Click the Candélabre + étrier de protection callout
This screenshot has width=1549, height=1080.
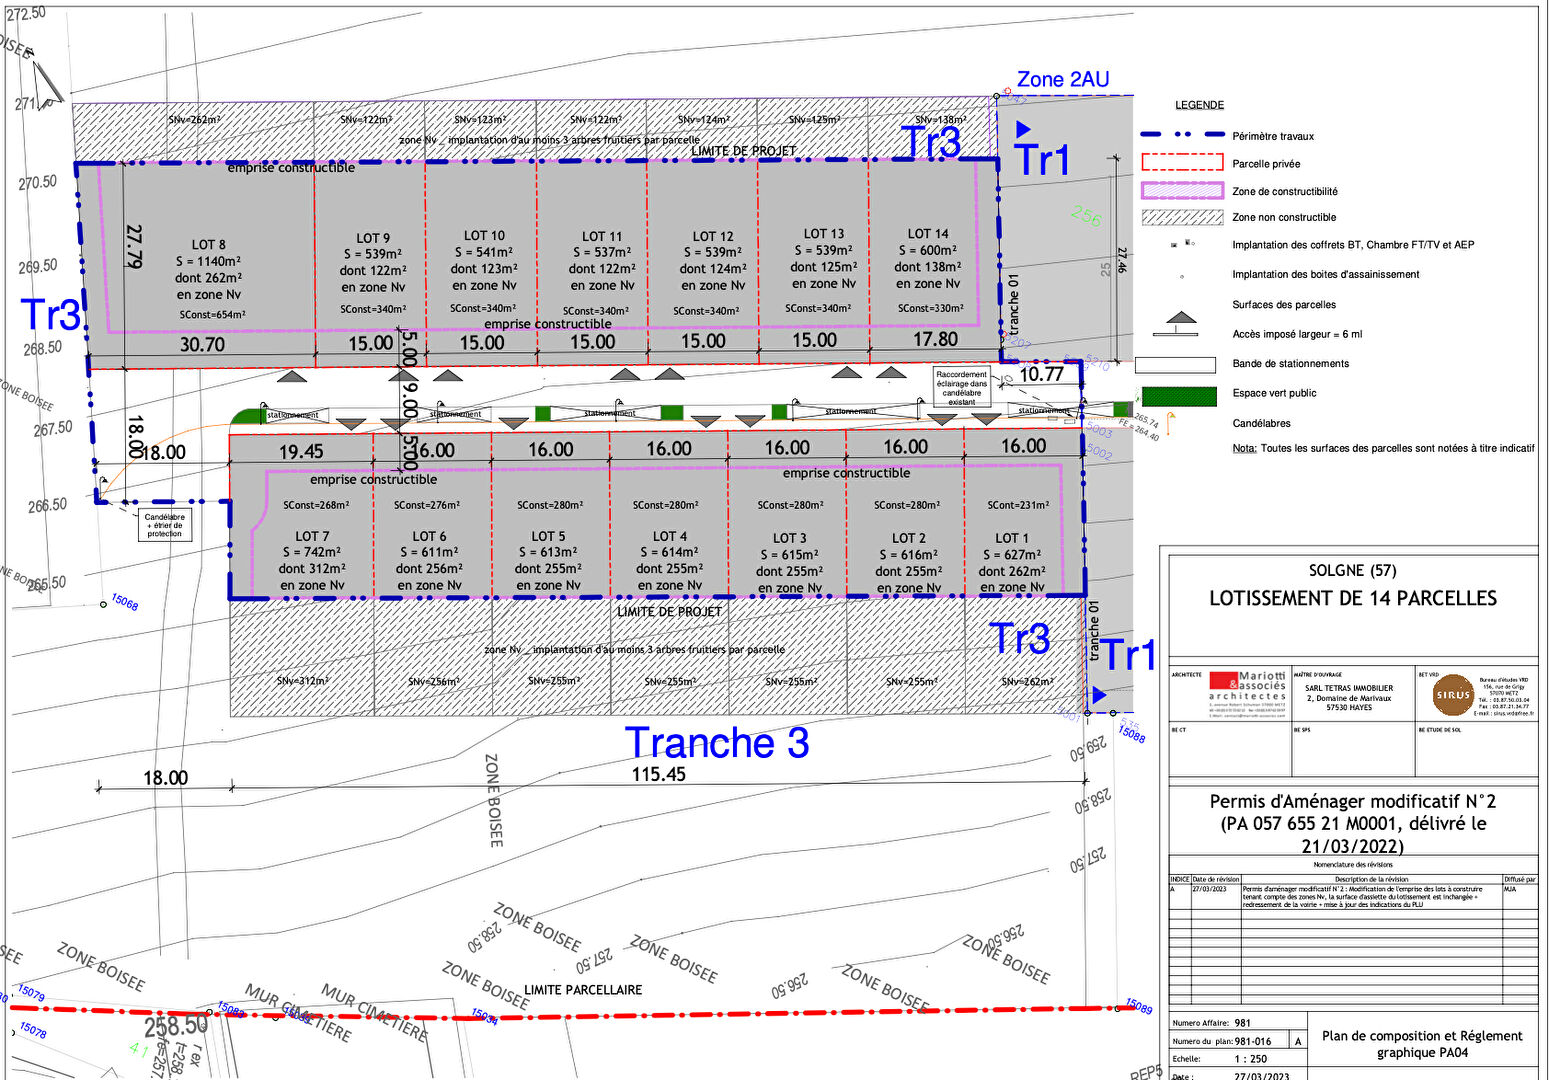click(x=165, y=525)
